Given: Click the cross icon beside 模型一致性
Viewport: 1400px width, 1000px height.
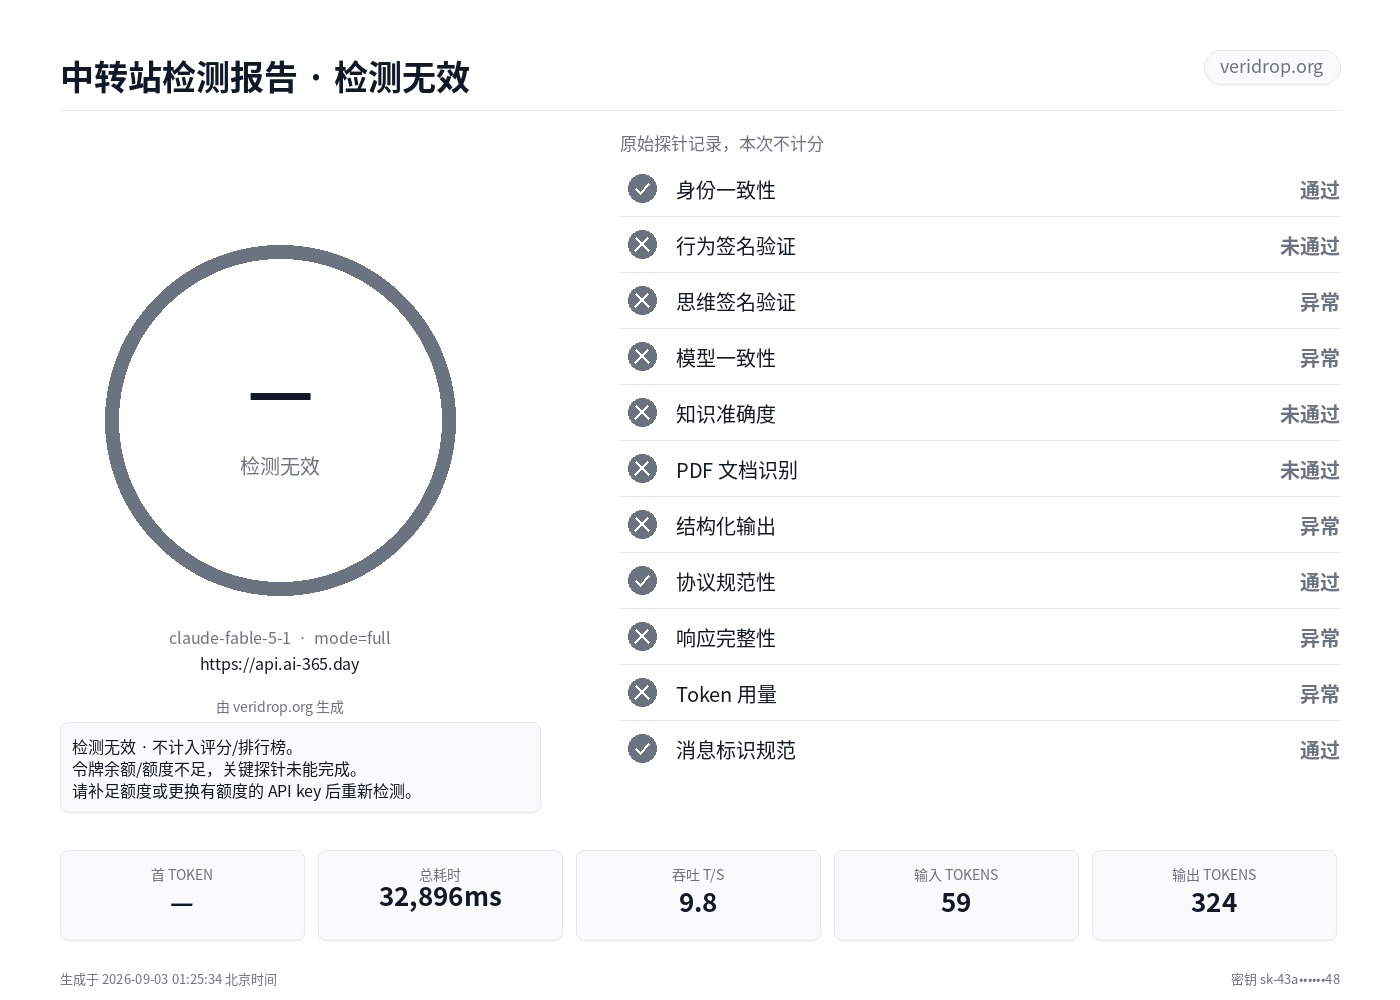Looking at the screenshot, I should [x=642, y=357].
